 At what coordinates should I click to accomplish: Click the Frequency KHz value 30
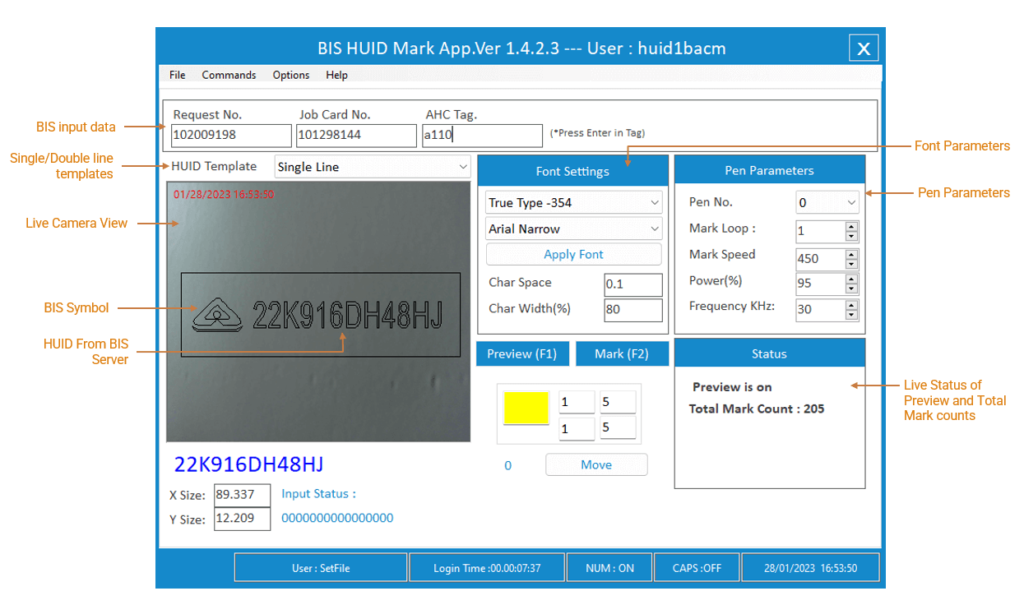tap(820, 309)
